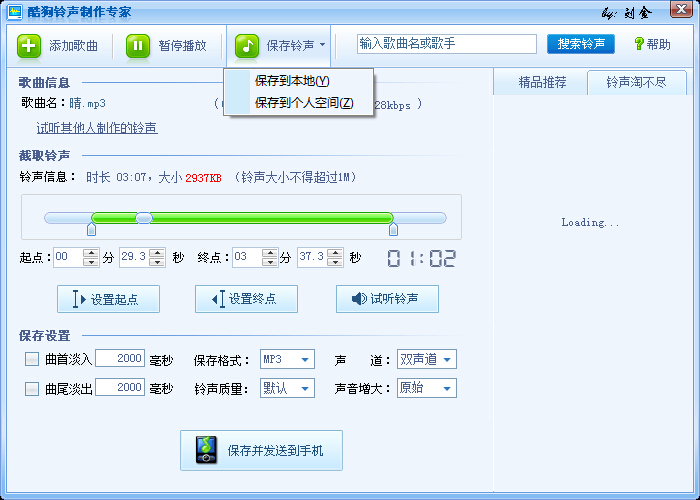
Task: Increase the end minutes 03 spinner
Action: tap(270, 253)
